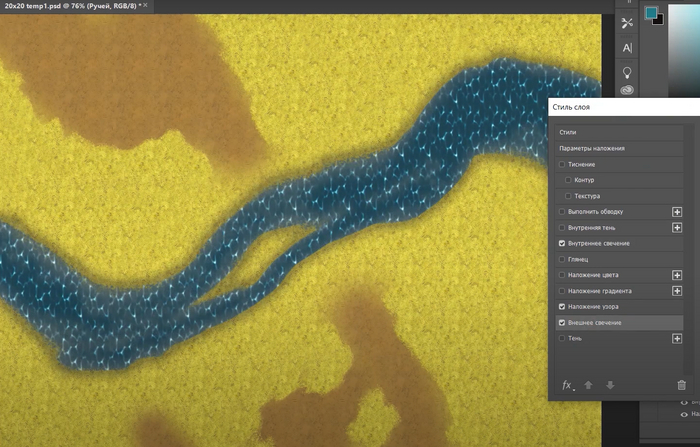Enable the Глянец checkbox

(562, 259)
